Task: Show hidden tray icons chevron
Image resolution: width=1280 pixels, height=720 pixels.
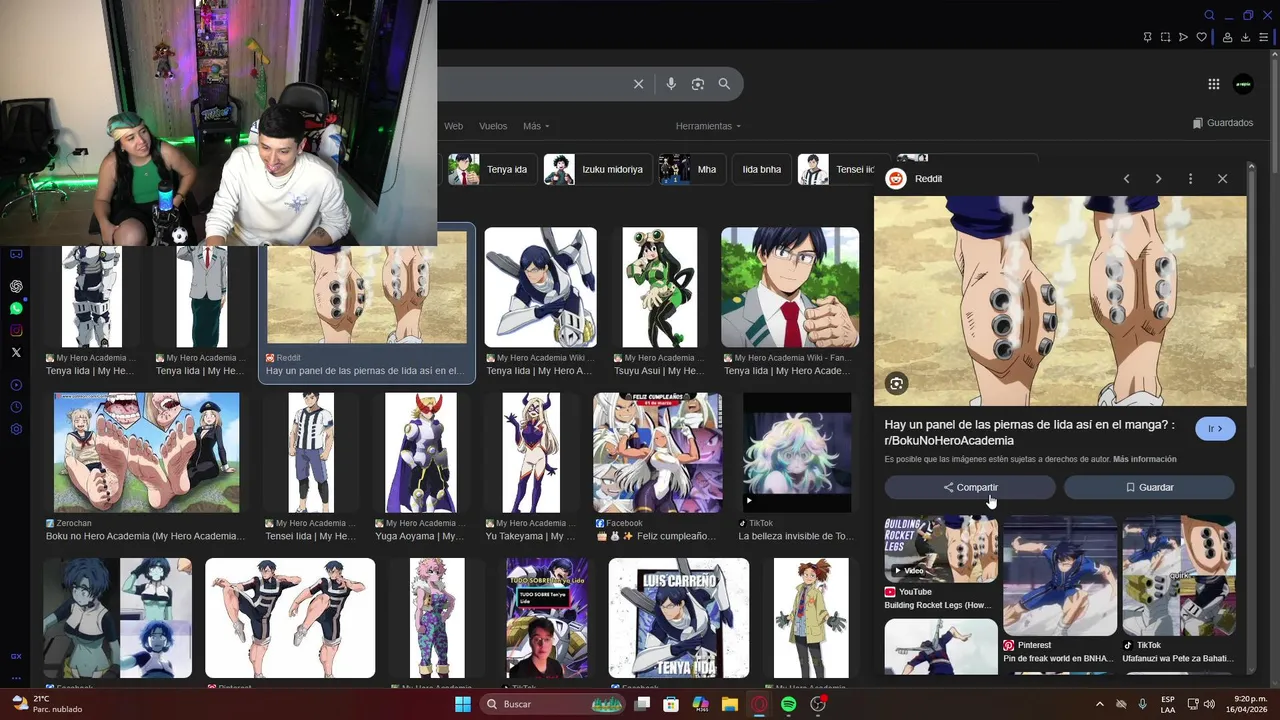Action: coord(1100,704)
